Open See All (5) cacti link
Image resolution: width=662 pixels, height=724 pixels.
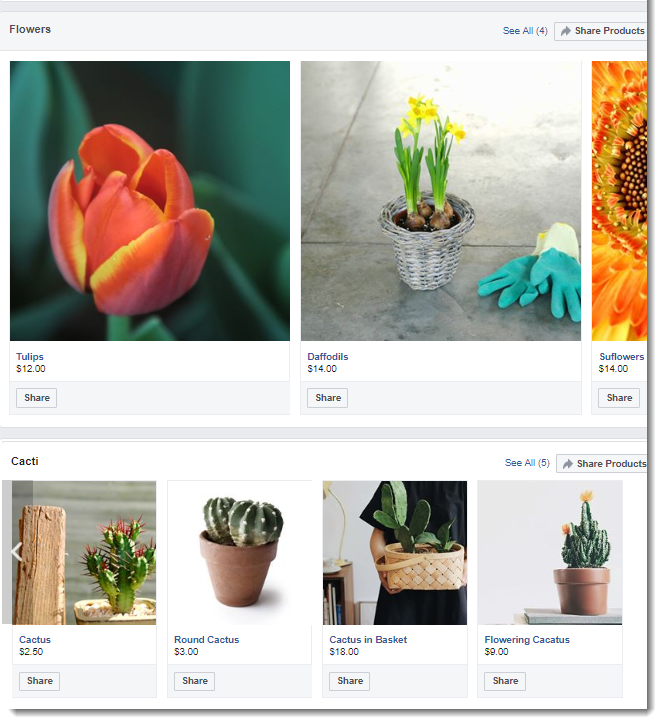[527, 463]
